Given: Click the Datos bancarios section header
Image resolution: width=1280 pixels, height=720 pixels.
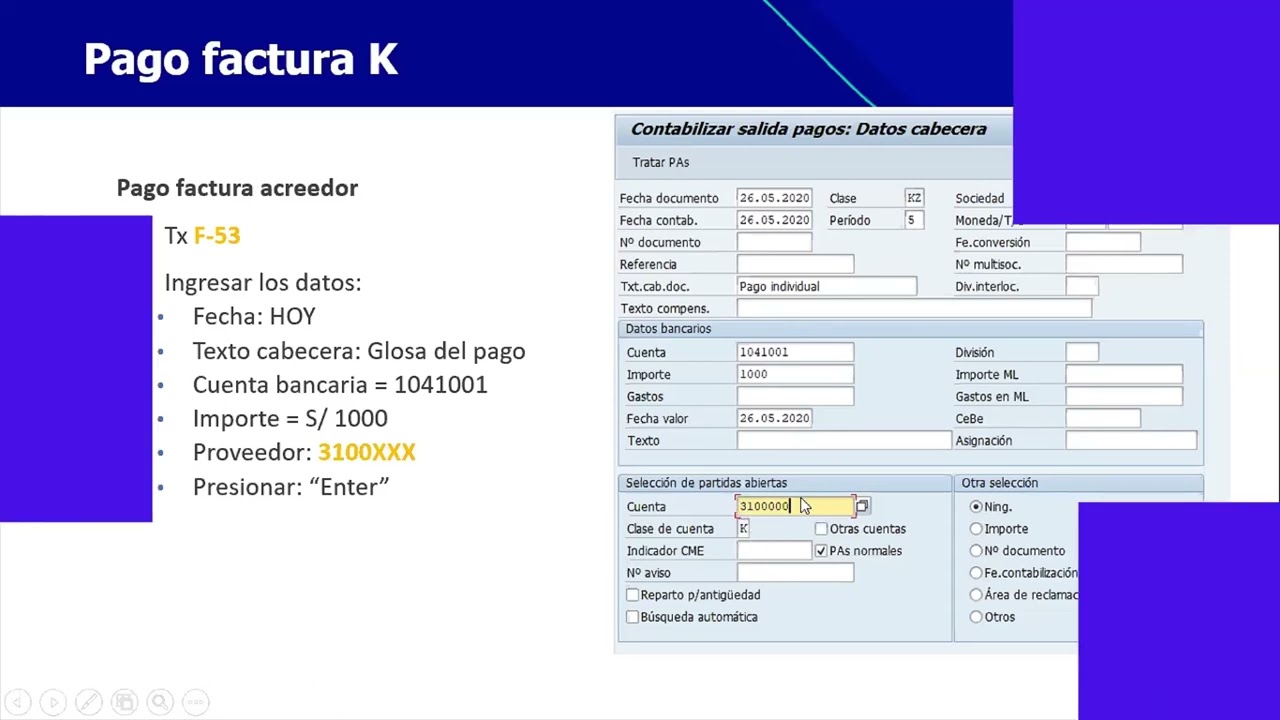Looking at the screenshot, I should [x=668, y=329].
